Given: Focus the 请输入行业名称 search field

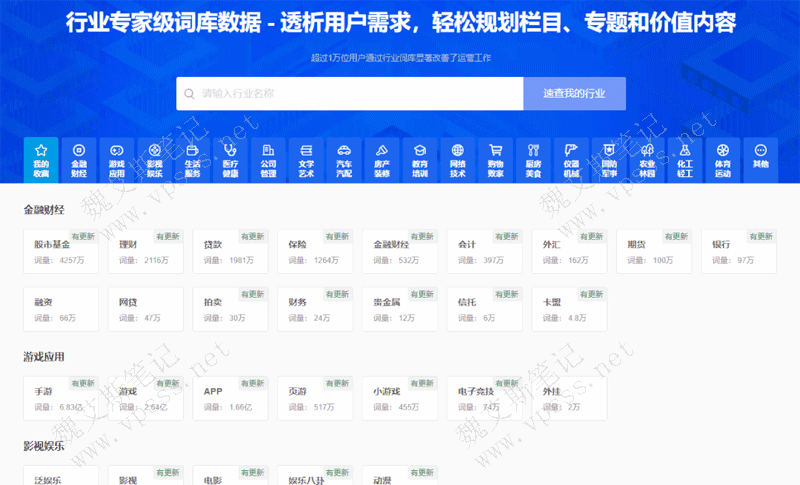Looking at the screenshot, I should (x=350, y=94).
